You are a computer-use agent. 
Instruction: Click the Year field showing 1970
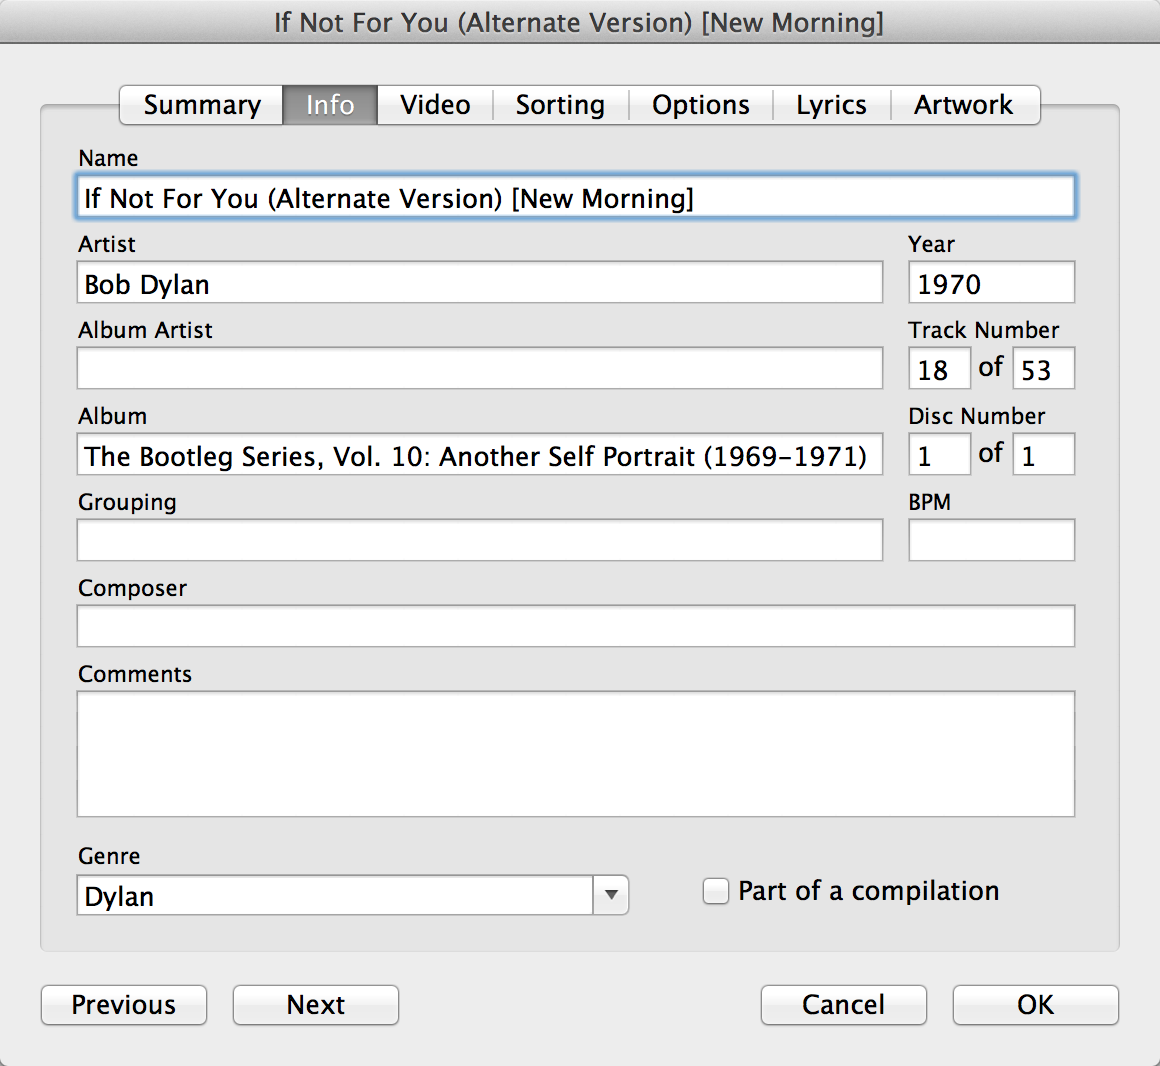[x=991, y=283]
